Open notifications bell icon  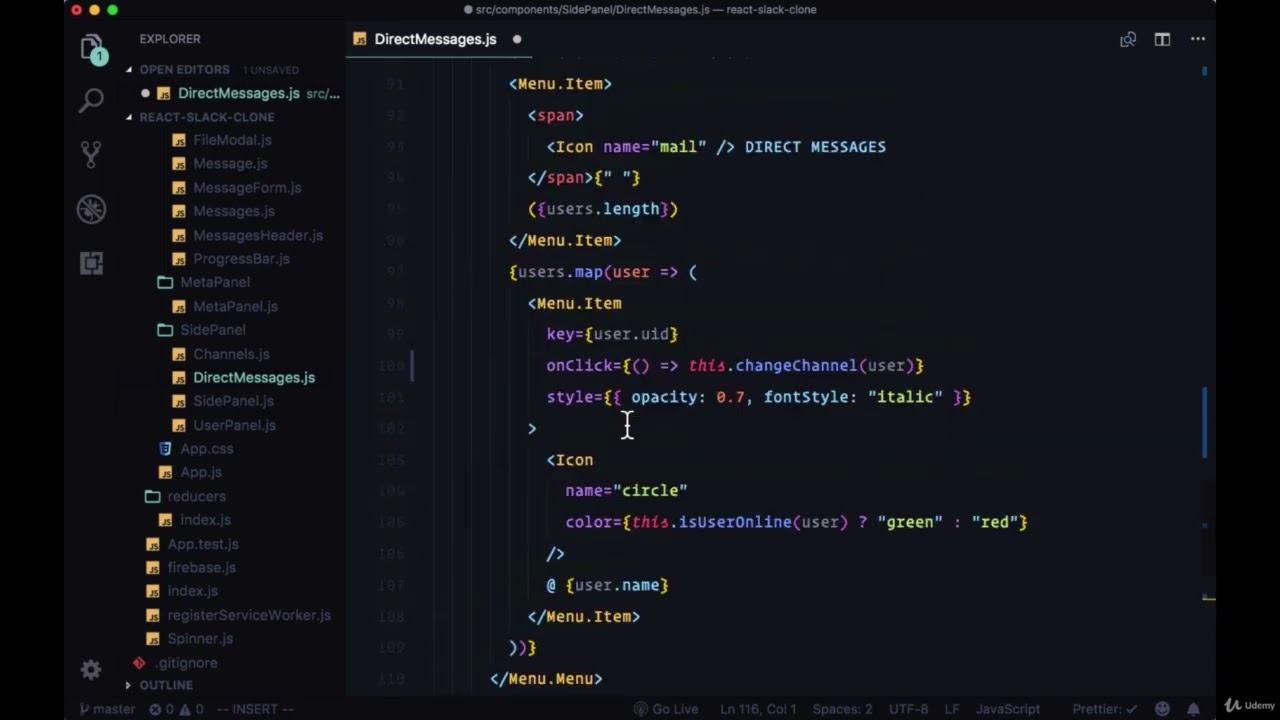pos(1194,709)
